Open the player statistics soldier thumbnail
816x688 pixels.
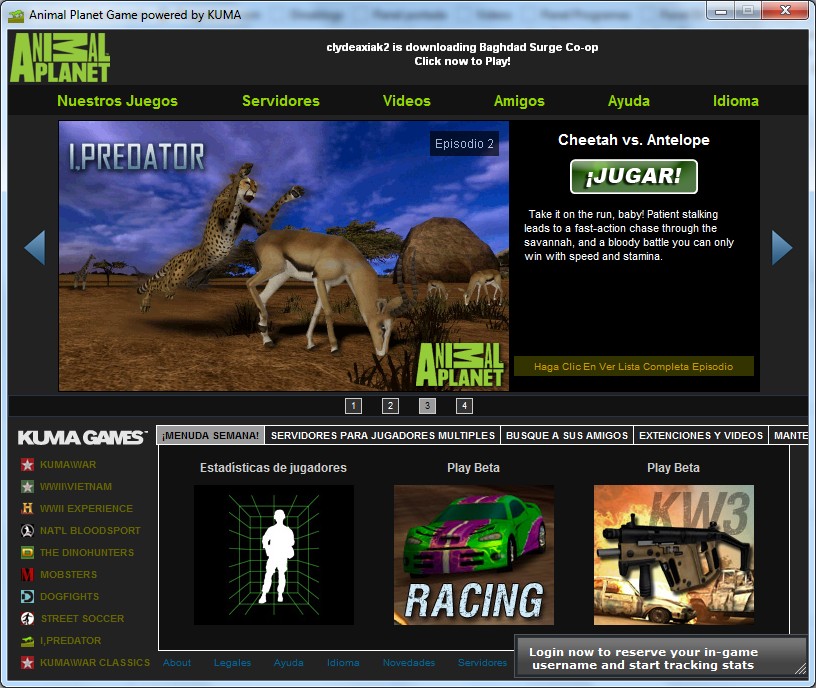click(x=274, y=555)
